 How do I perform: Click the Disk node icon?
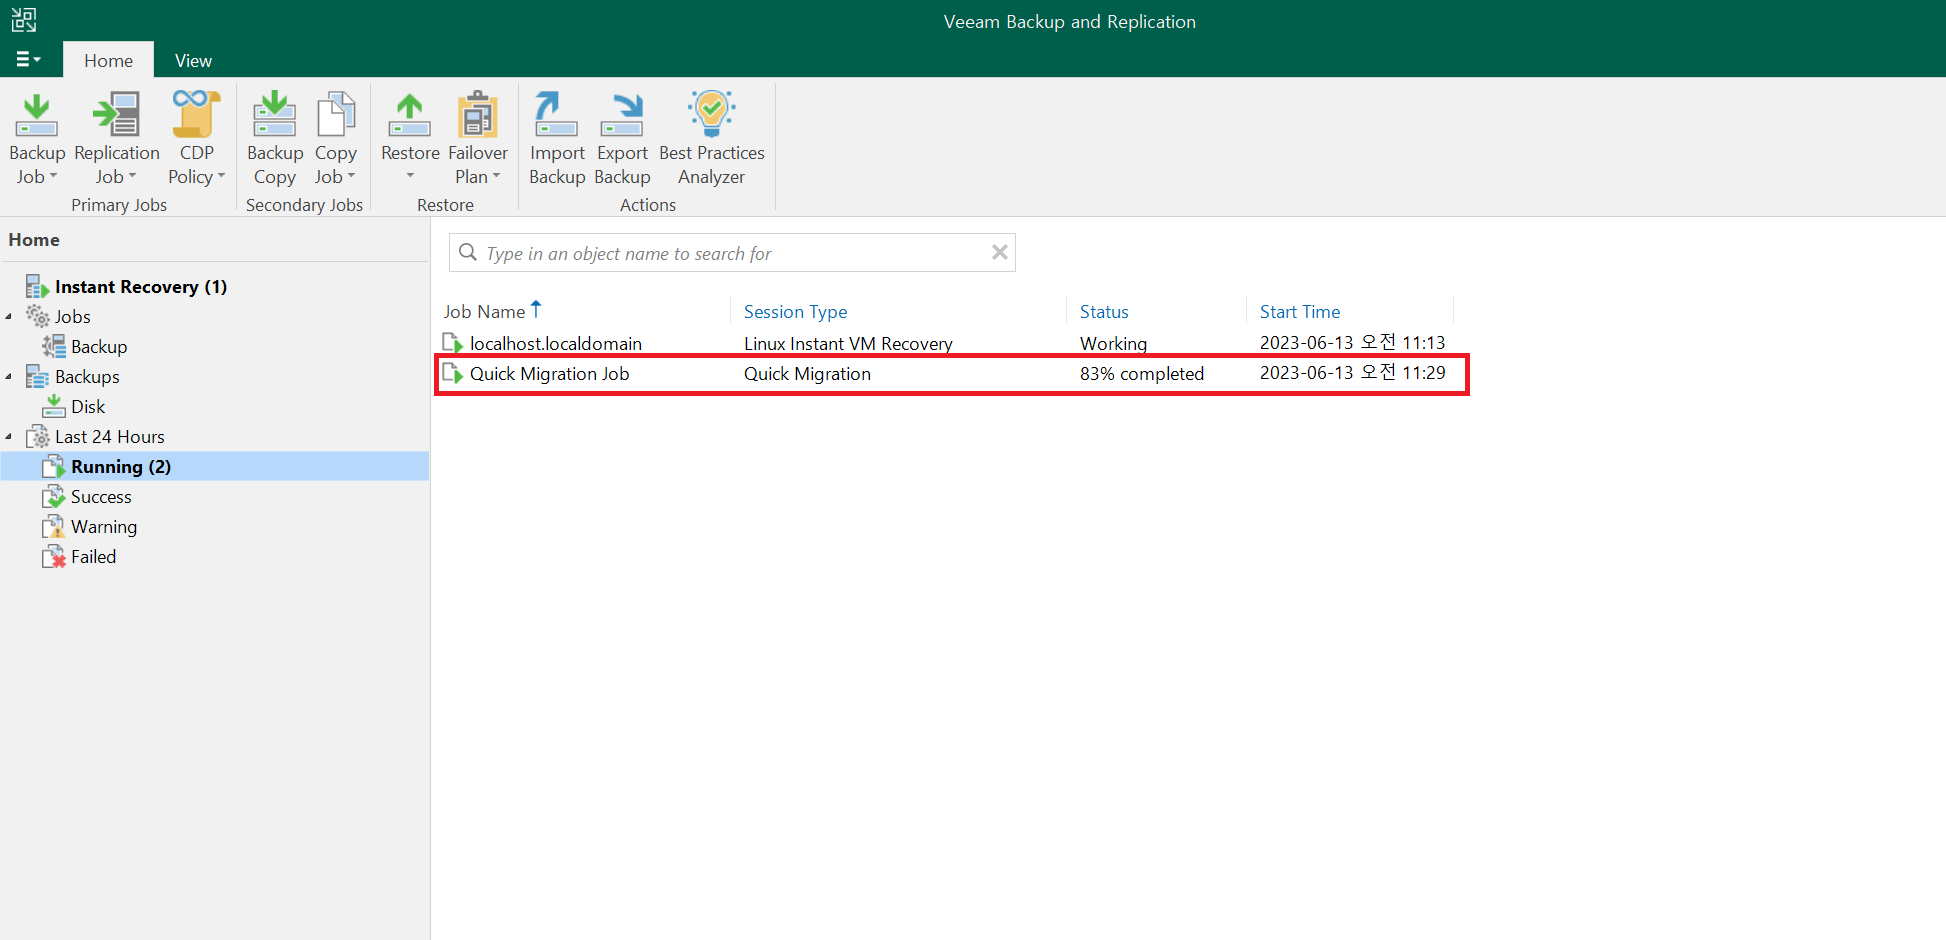[x=53, y=407]
